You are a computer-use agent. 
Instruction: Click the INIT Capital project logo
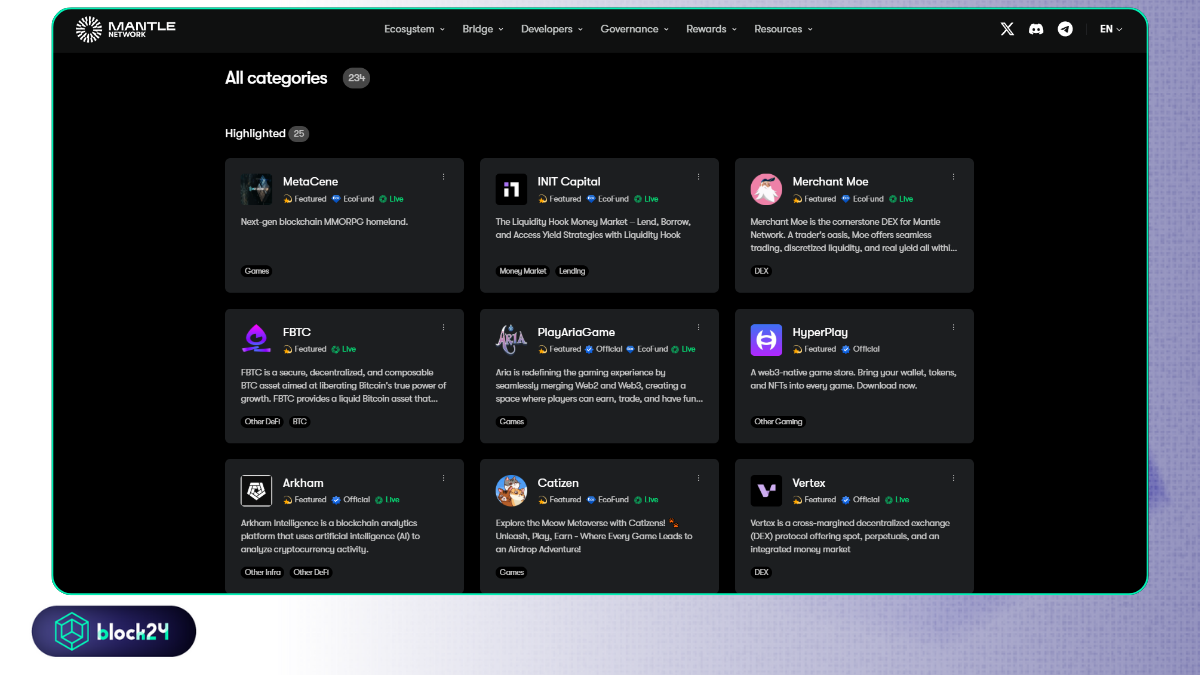(512, 189)
